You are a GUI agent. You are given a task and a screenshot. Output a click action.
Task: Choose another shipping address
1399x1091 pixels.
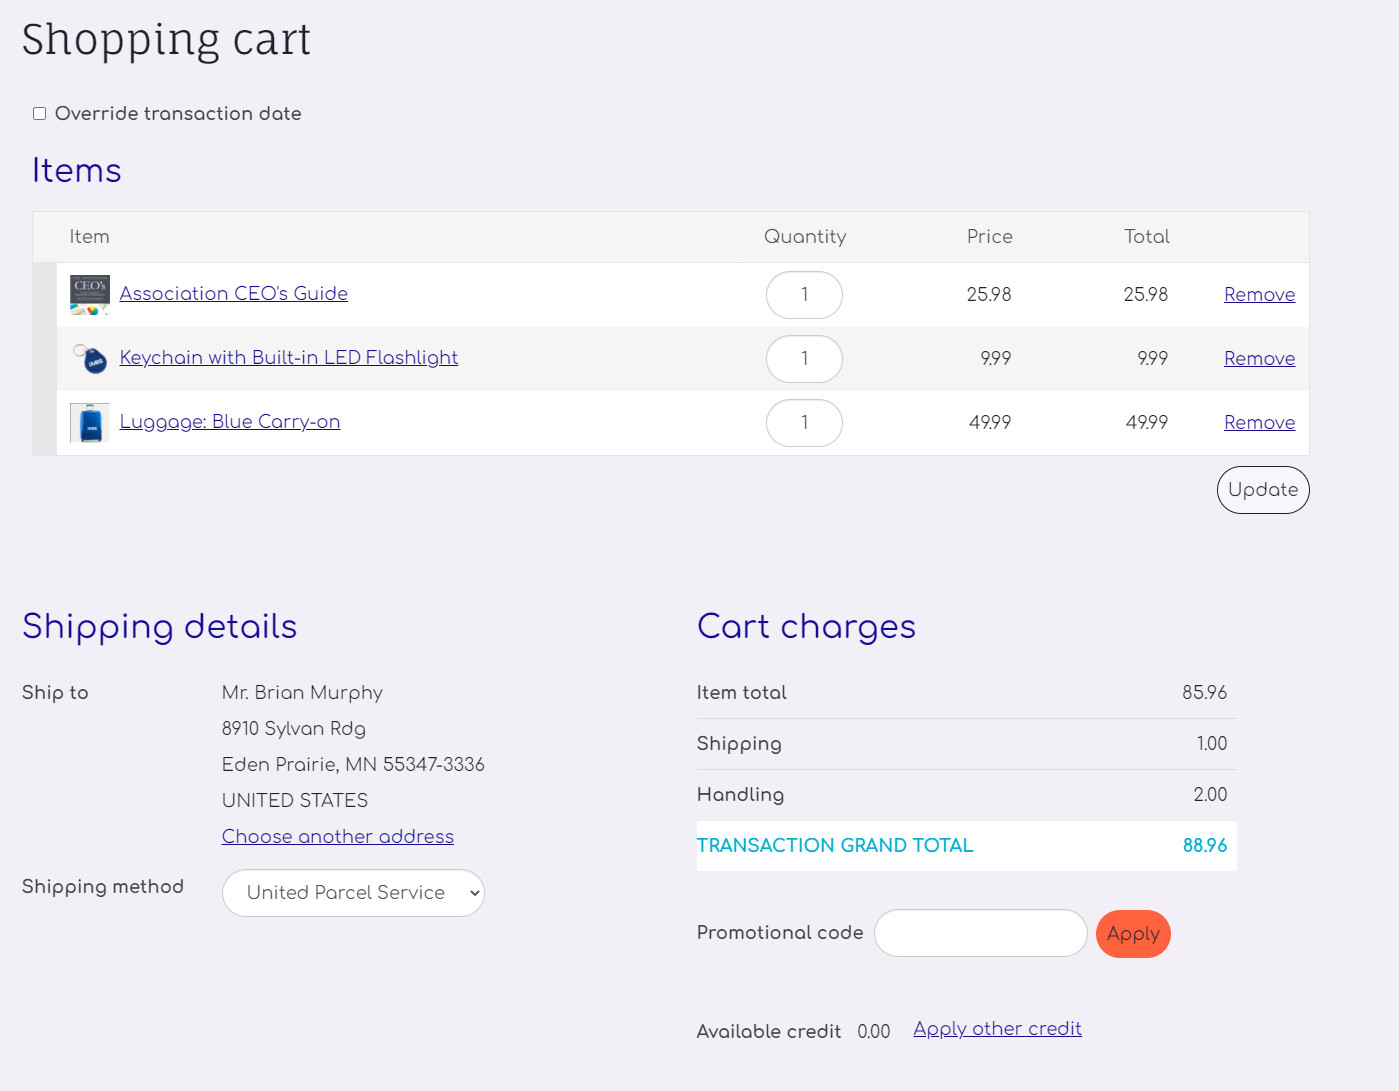(338, 837)
